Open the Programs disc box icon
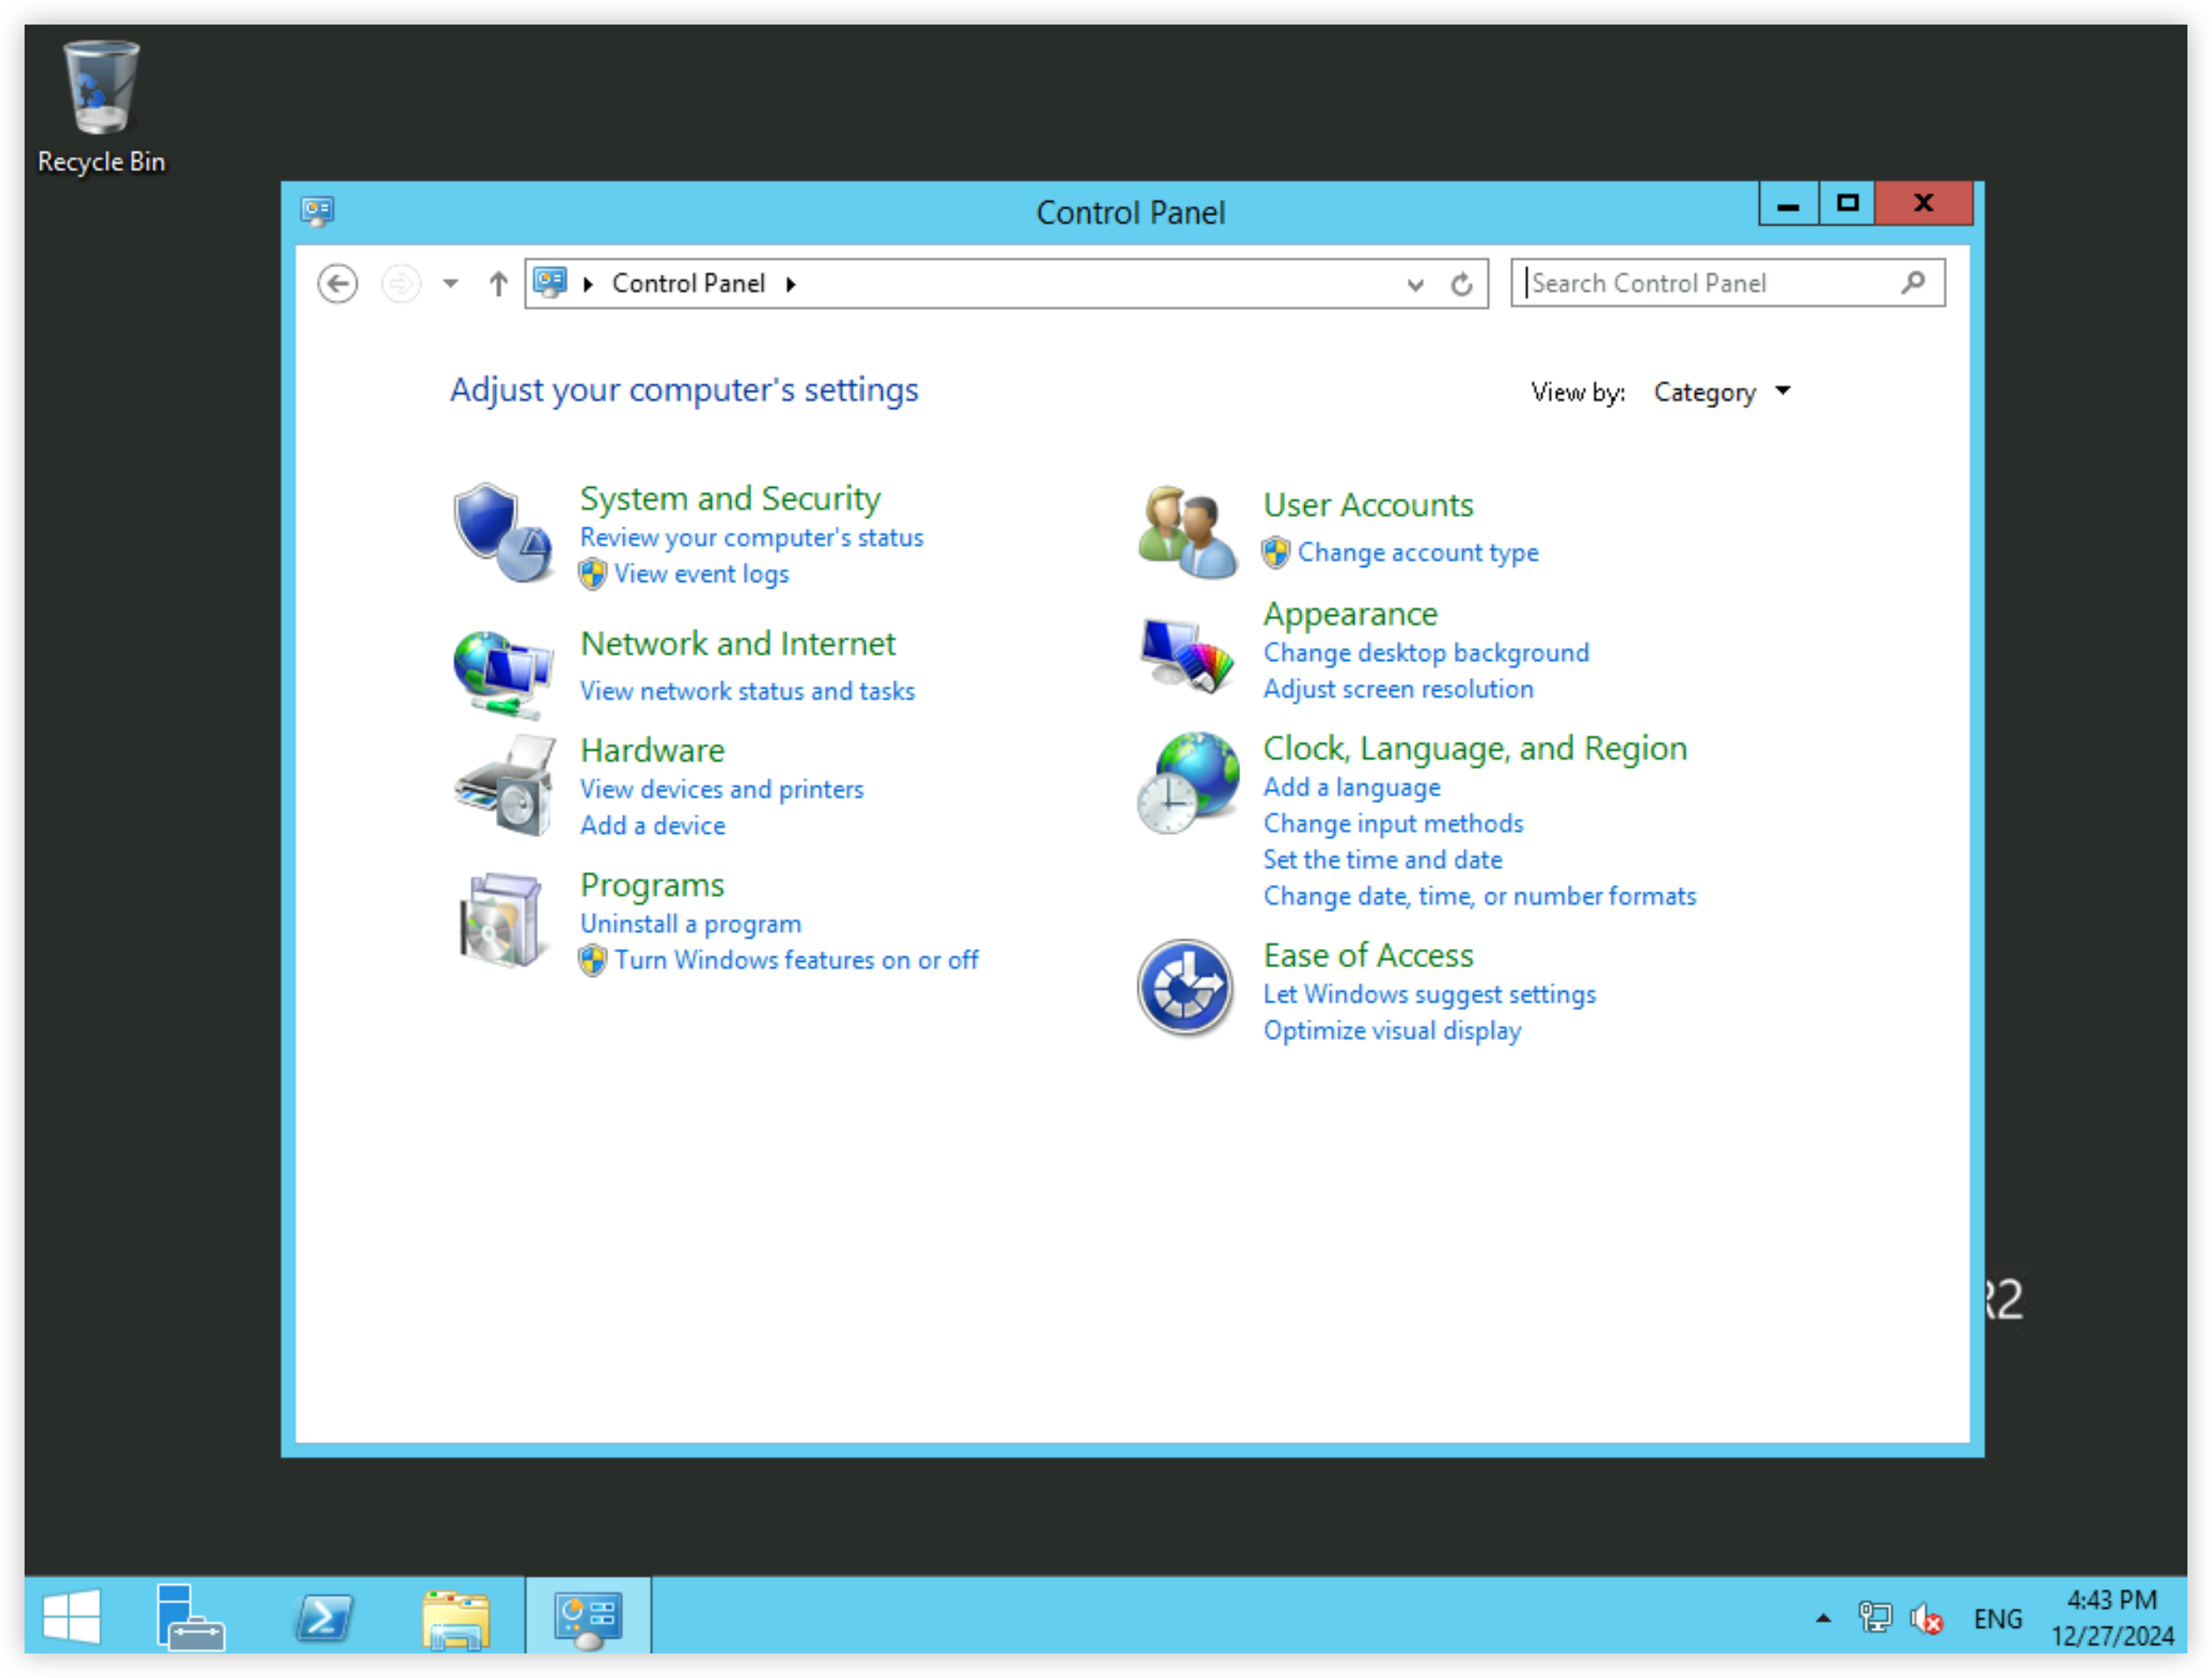The height and width of the screenshot is (1678, 2212). 502,920
